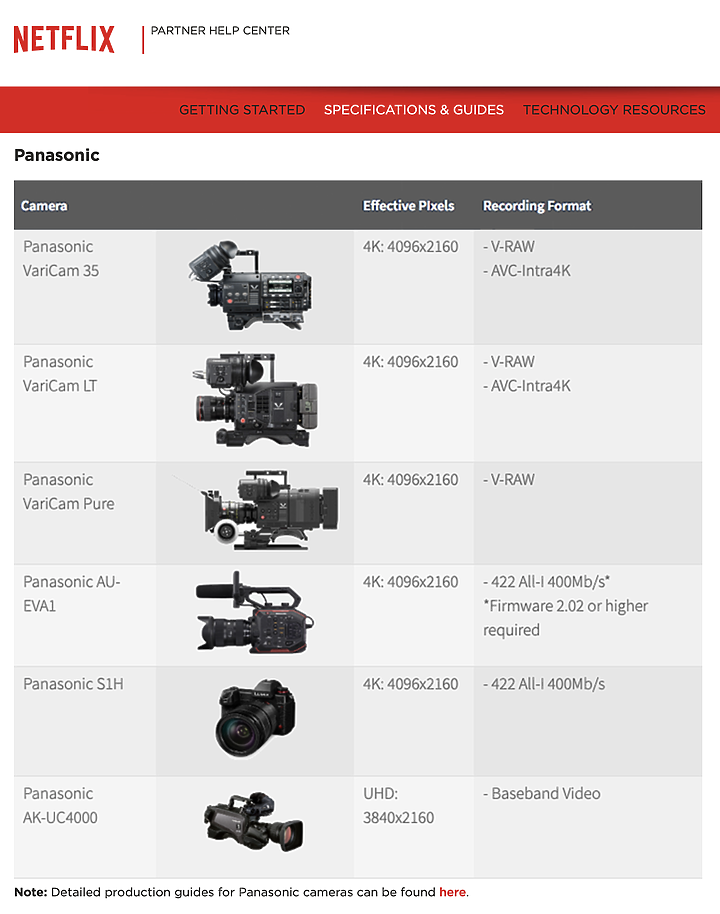Click the Effective Pixels column header
The height and width of the screenshot is (914, 720).
[408, 206]
